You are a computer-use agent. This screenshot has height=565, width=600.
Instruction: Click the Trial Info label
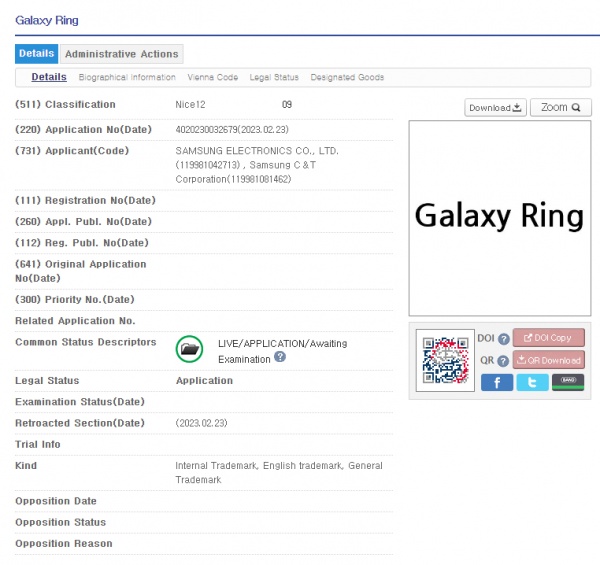point(38,445)
